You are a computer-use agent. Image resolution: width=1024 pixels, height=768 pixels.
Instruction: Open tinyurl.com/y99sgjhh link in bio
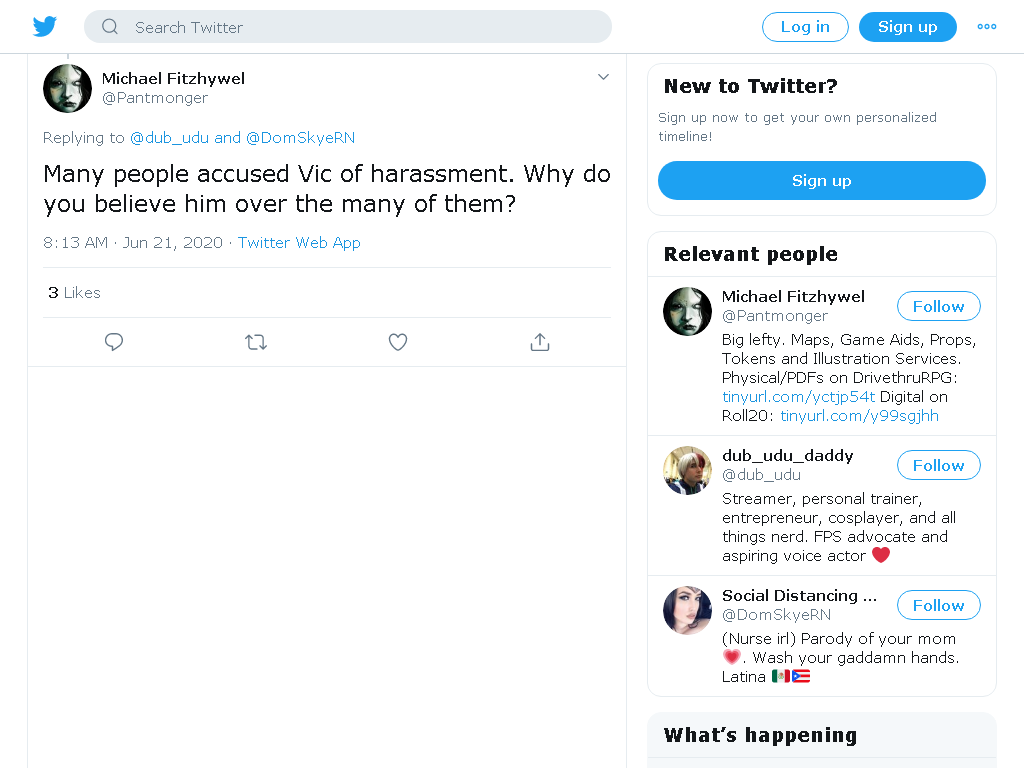[859, 416]
